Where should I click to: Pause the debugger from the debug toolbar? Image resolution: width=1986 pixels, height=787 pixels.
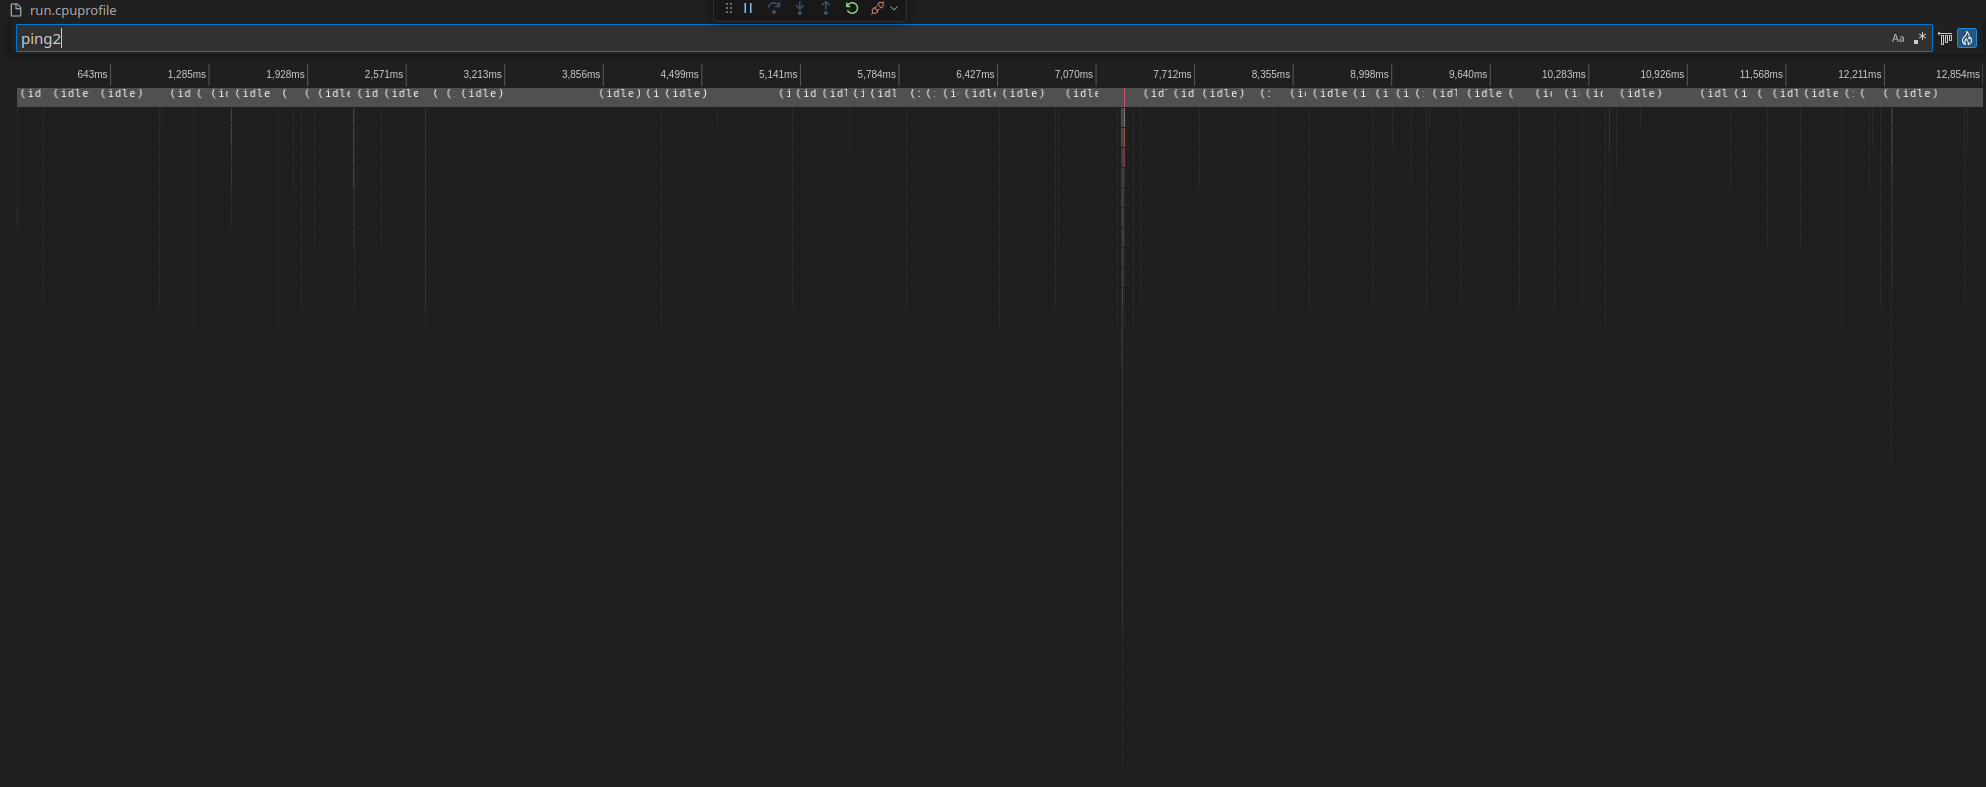748,8
